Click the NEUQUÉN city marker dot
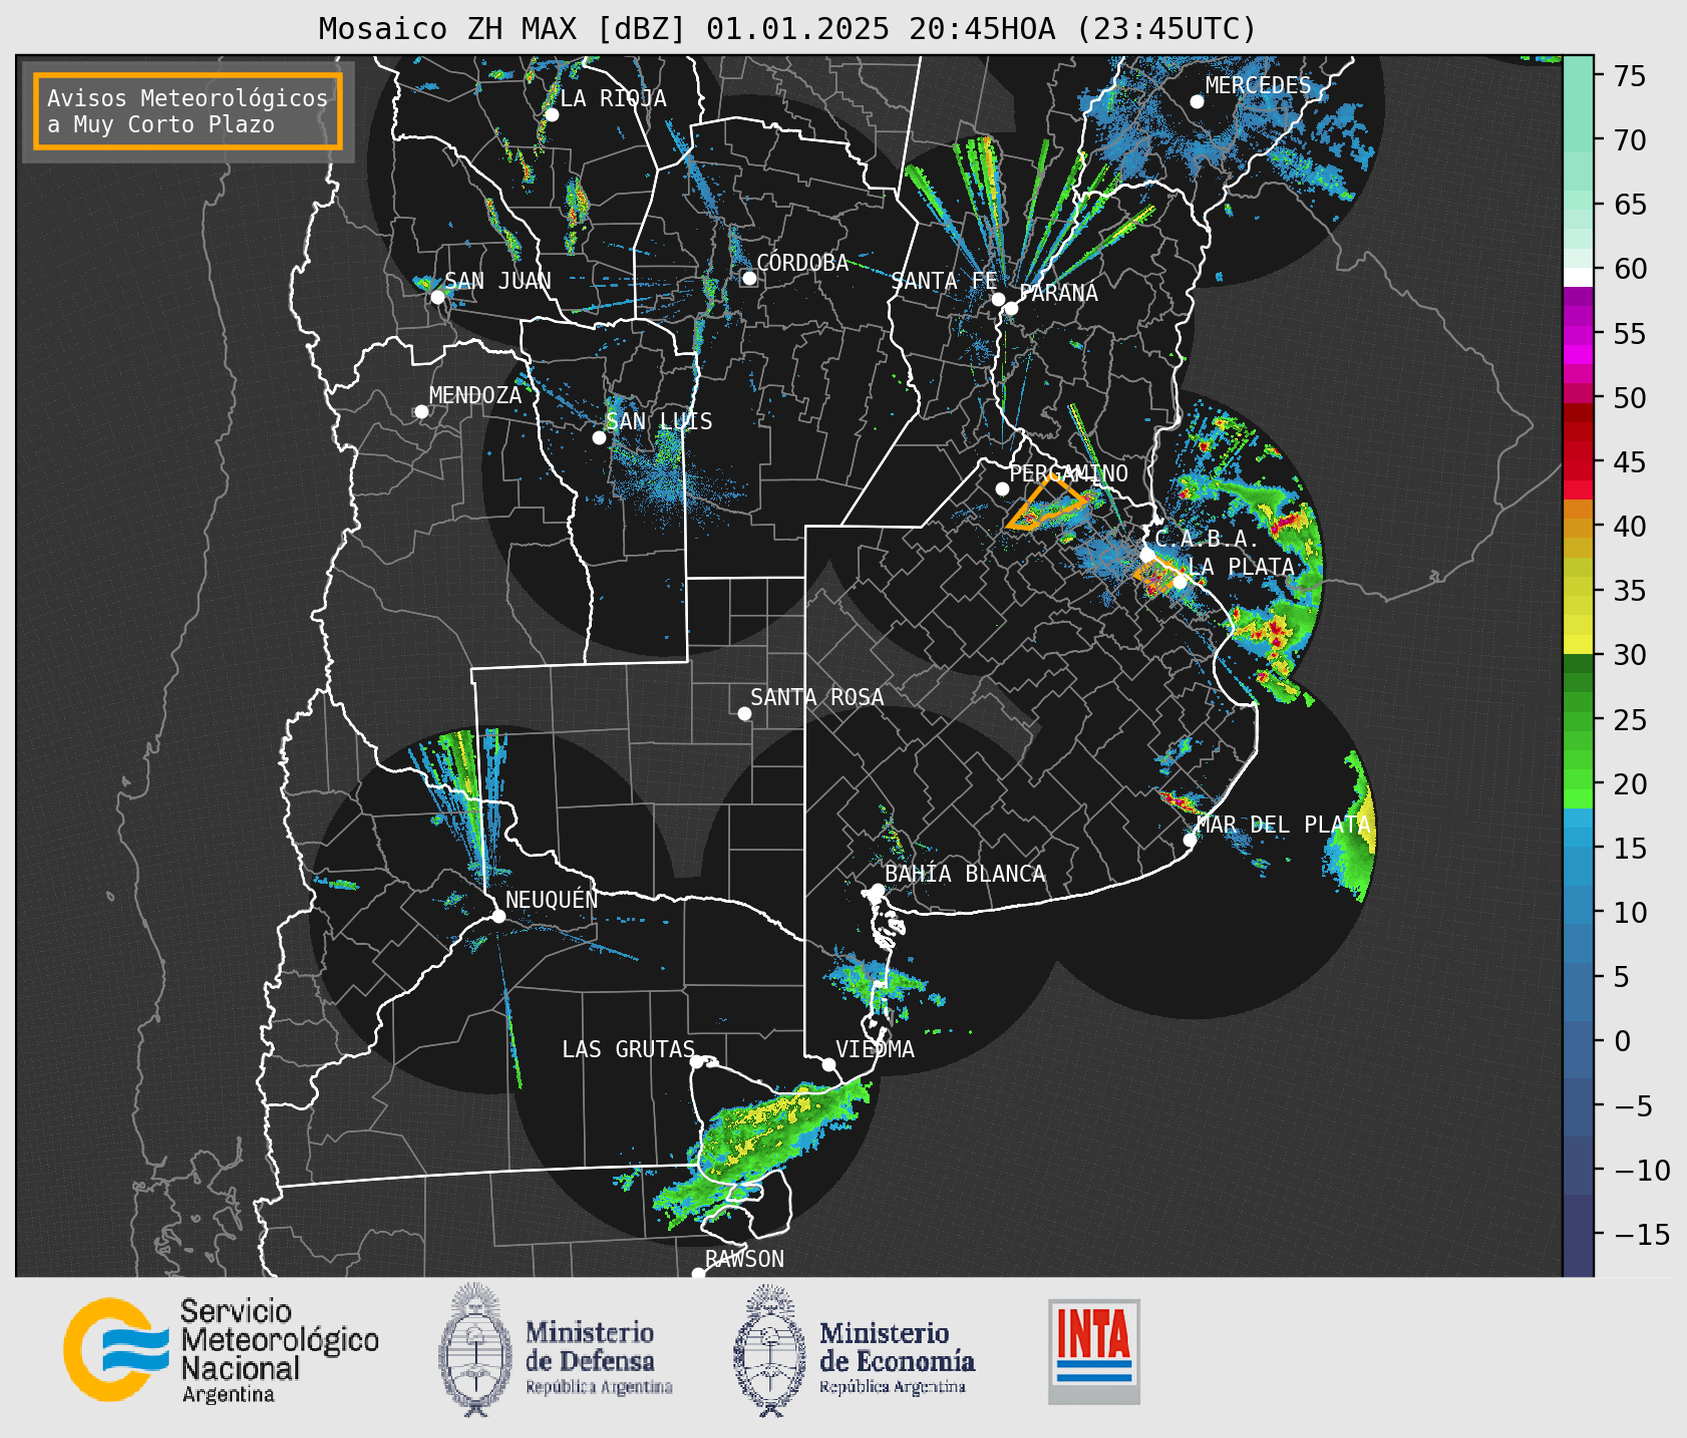The image size is (1687, 1438). (x=499, y=916)
